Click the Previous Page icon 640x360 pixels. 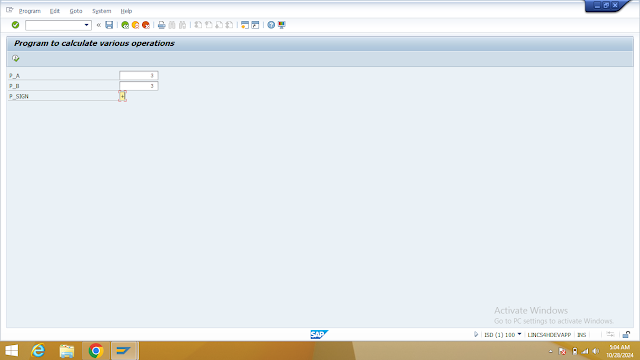209,25
